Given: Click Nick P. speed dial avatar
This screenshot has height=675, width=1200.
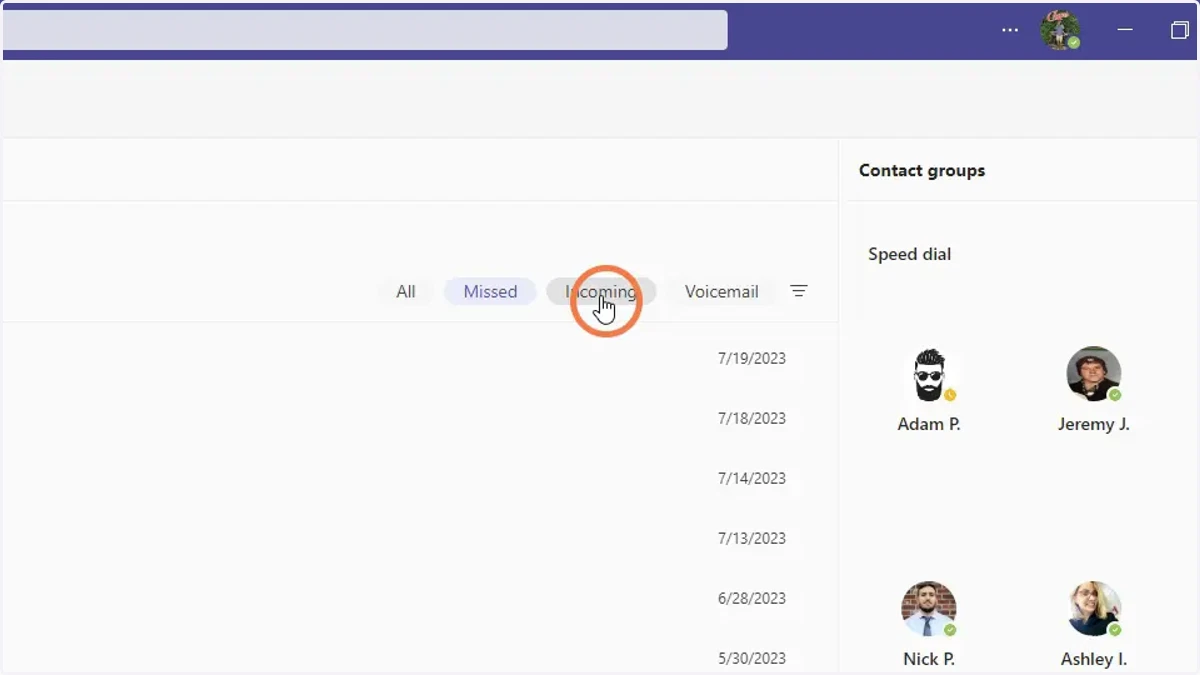Looking at the screenshot, I should tap(929, 609).
